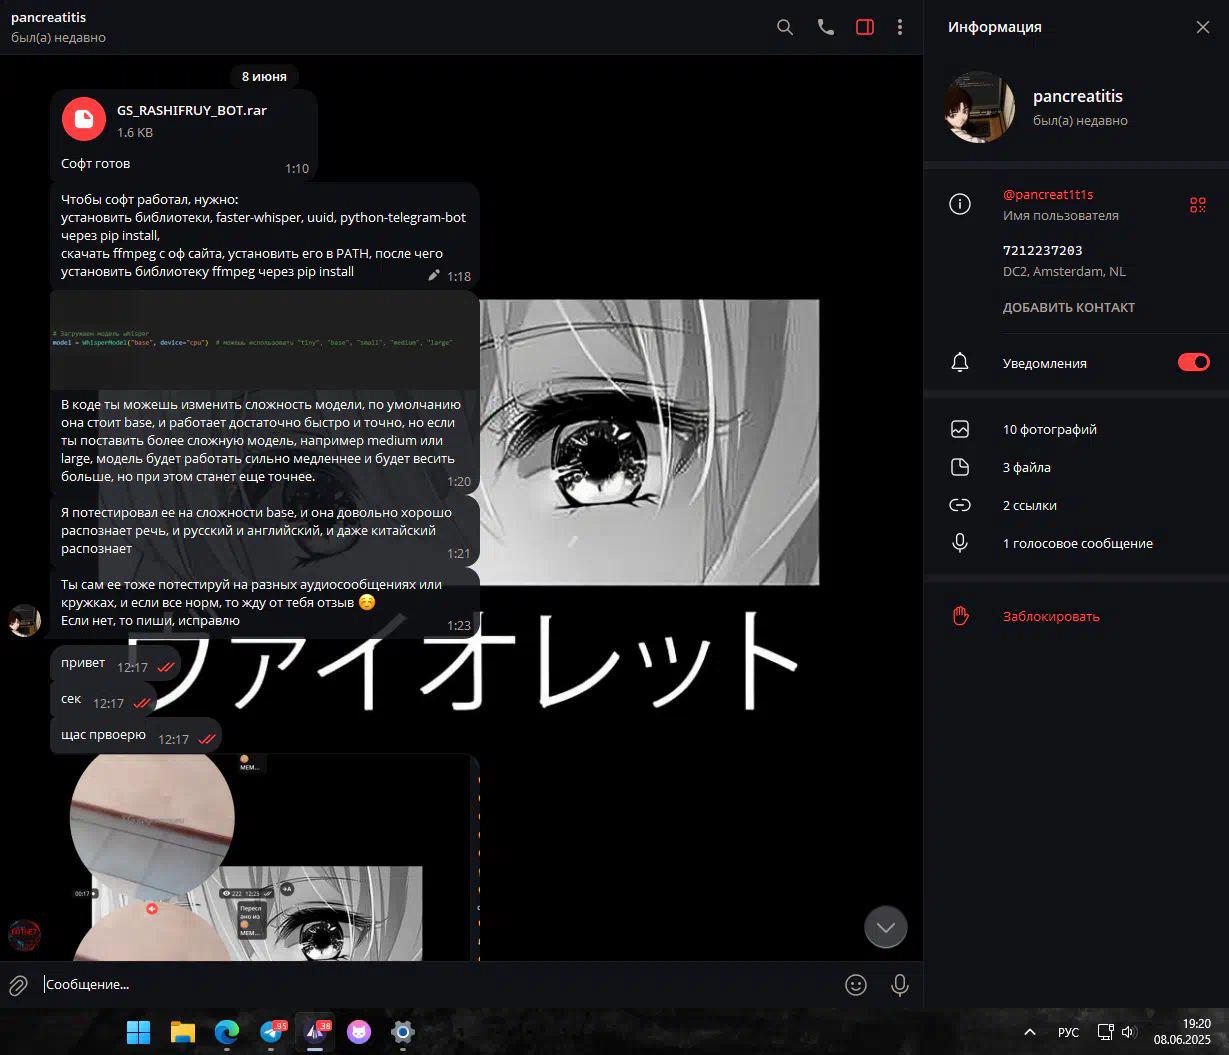Click the links chain icon
This screenshot has height=1055, width=1229.
[960, 505]
